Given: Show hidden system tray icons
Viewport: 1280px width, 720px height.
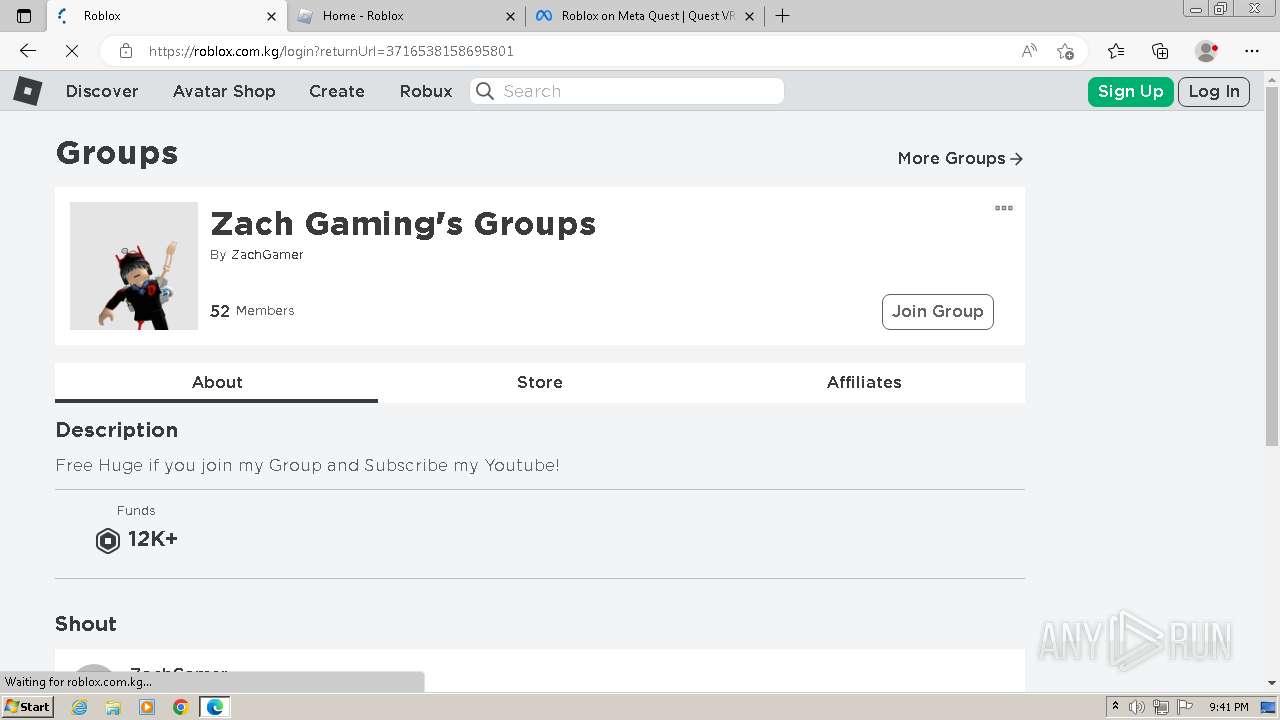Looking at the screenshot, I should click(1115, 707).
